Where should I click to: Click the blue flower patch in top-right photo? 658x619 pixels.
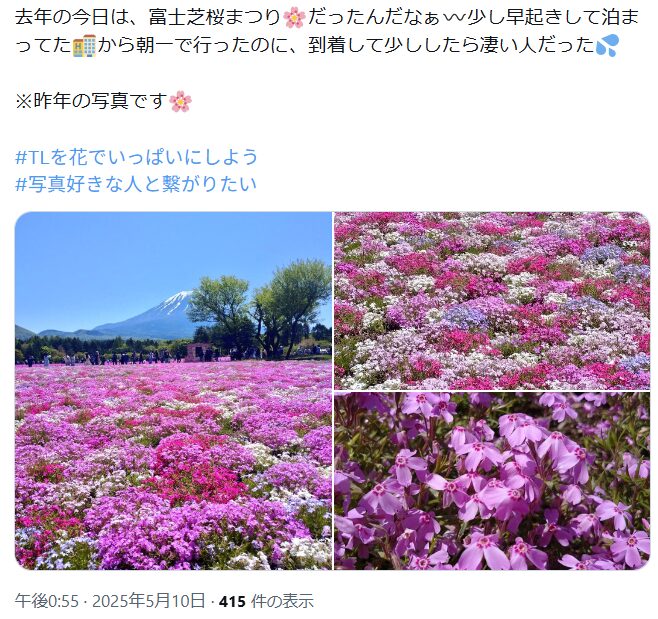coord(467,317)
